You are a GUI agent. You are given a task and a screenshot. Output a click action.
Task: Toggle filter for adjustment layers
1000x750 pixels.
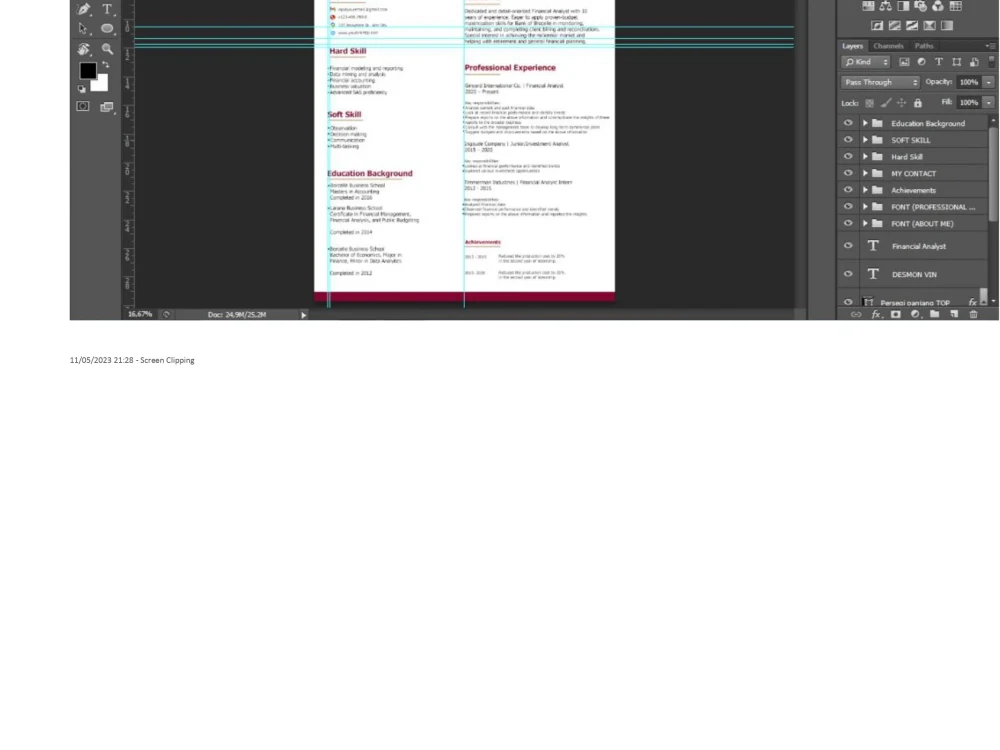[x=921, y=62]
